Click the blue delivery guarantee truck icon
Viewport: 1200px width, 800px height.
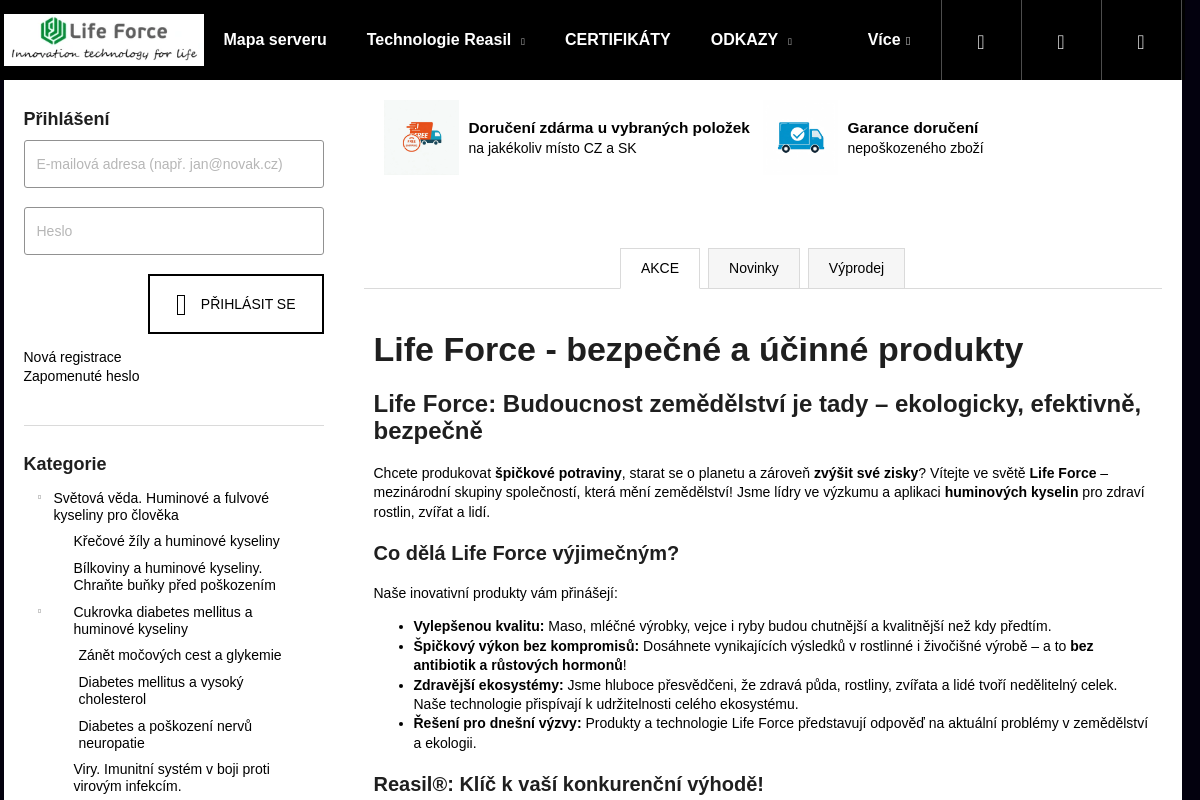800,137
